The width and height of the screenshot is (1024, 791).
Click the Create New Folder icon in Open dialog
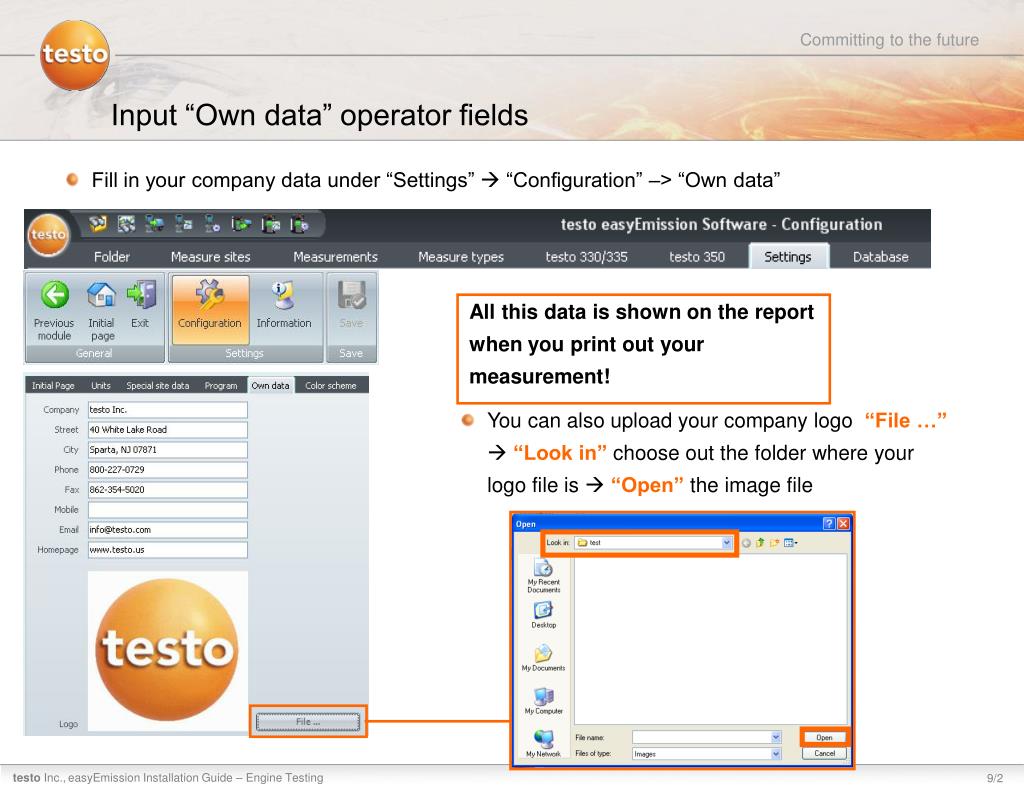pyautogui.click(x=775, y=543)
